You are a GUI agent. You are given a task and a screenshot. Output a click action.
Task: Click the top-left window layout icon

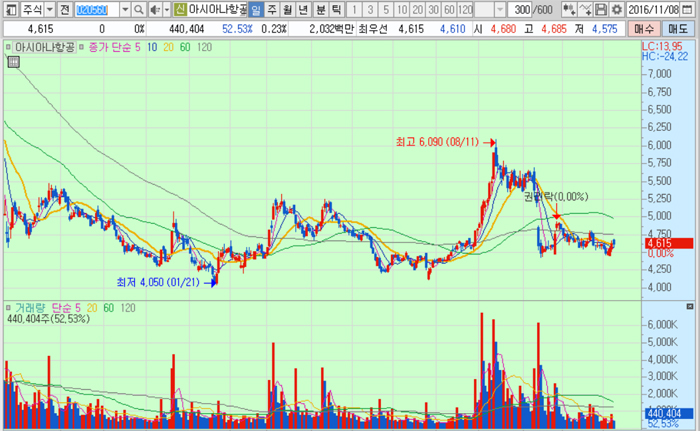[10, 9]
